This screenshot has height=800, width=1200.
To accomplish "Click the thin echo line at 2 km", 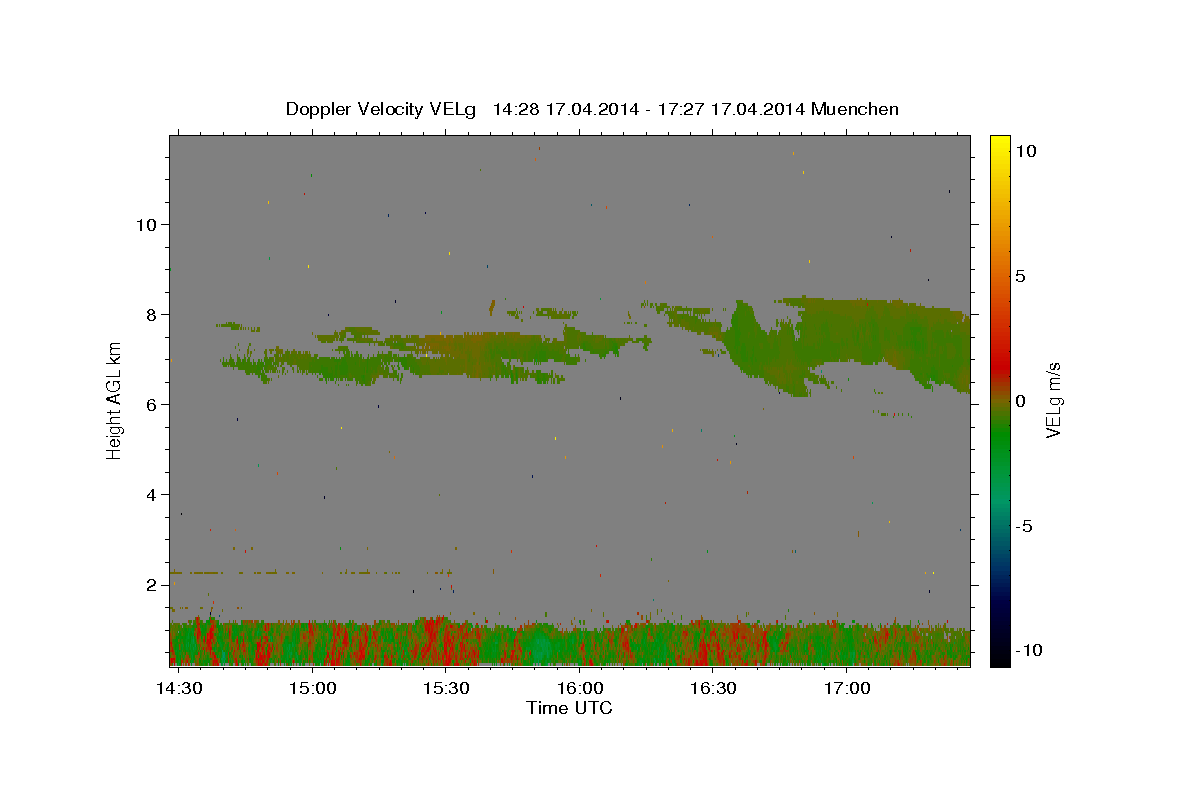I will click(310, 573).
